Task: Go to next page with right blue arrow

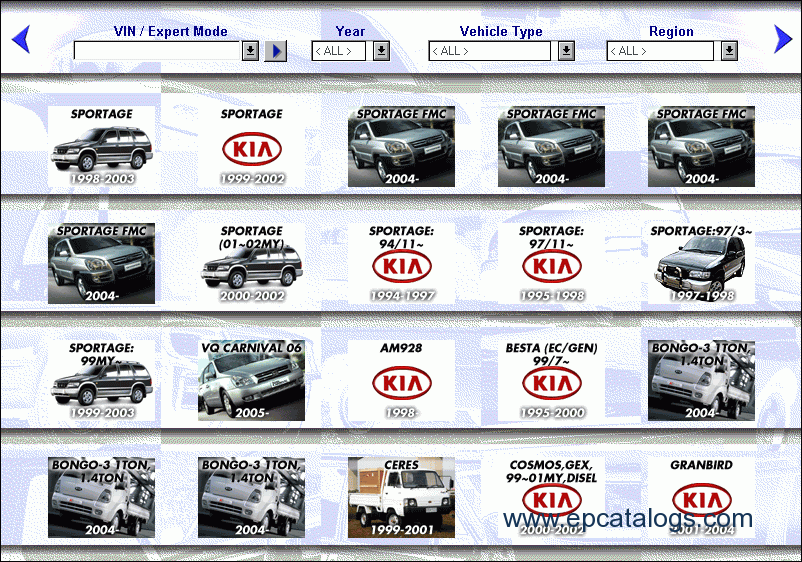Action: coord(783,39)
